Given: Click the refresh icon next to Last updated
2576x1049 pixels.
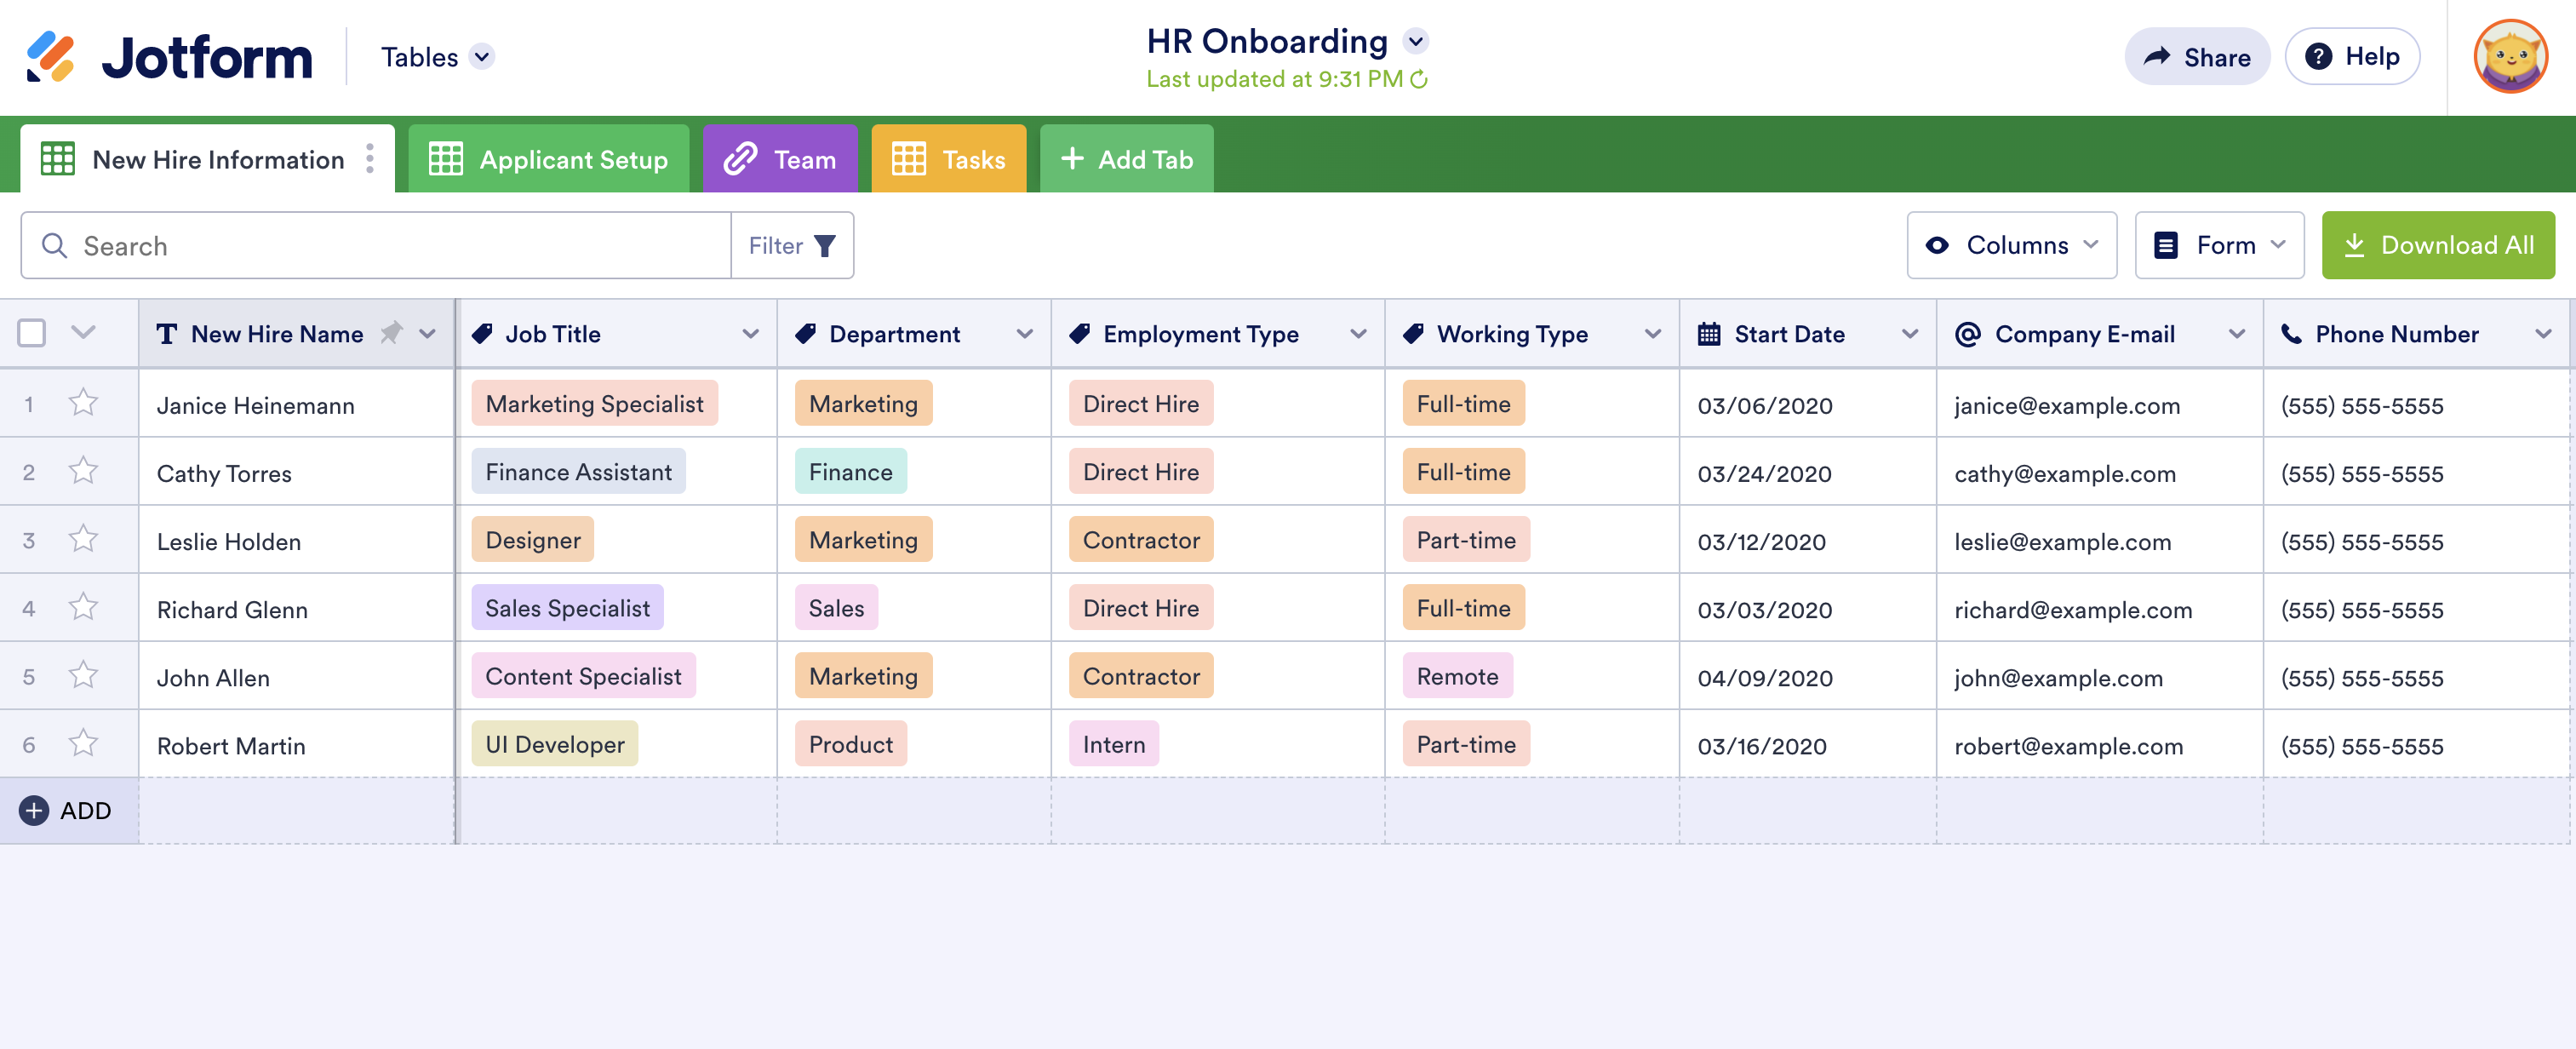Looking at the screenshot, I should click(x=1419, y=79).
